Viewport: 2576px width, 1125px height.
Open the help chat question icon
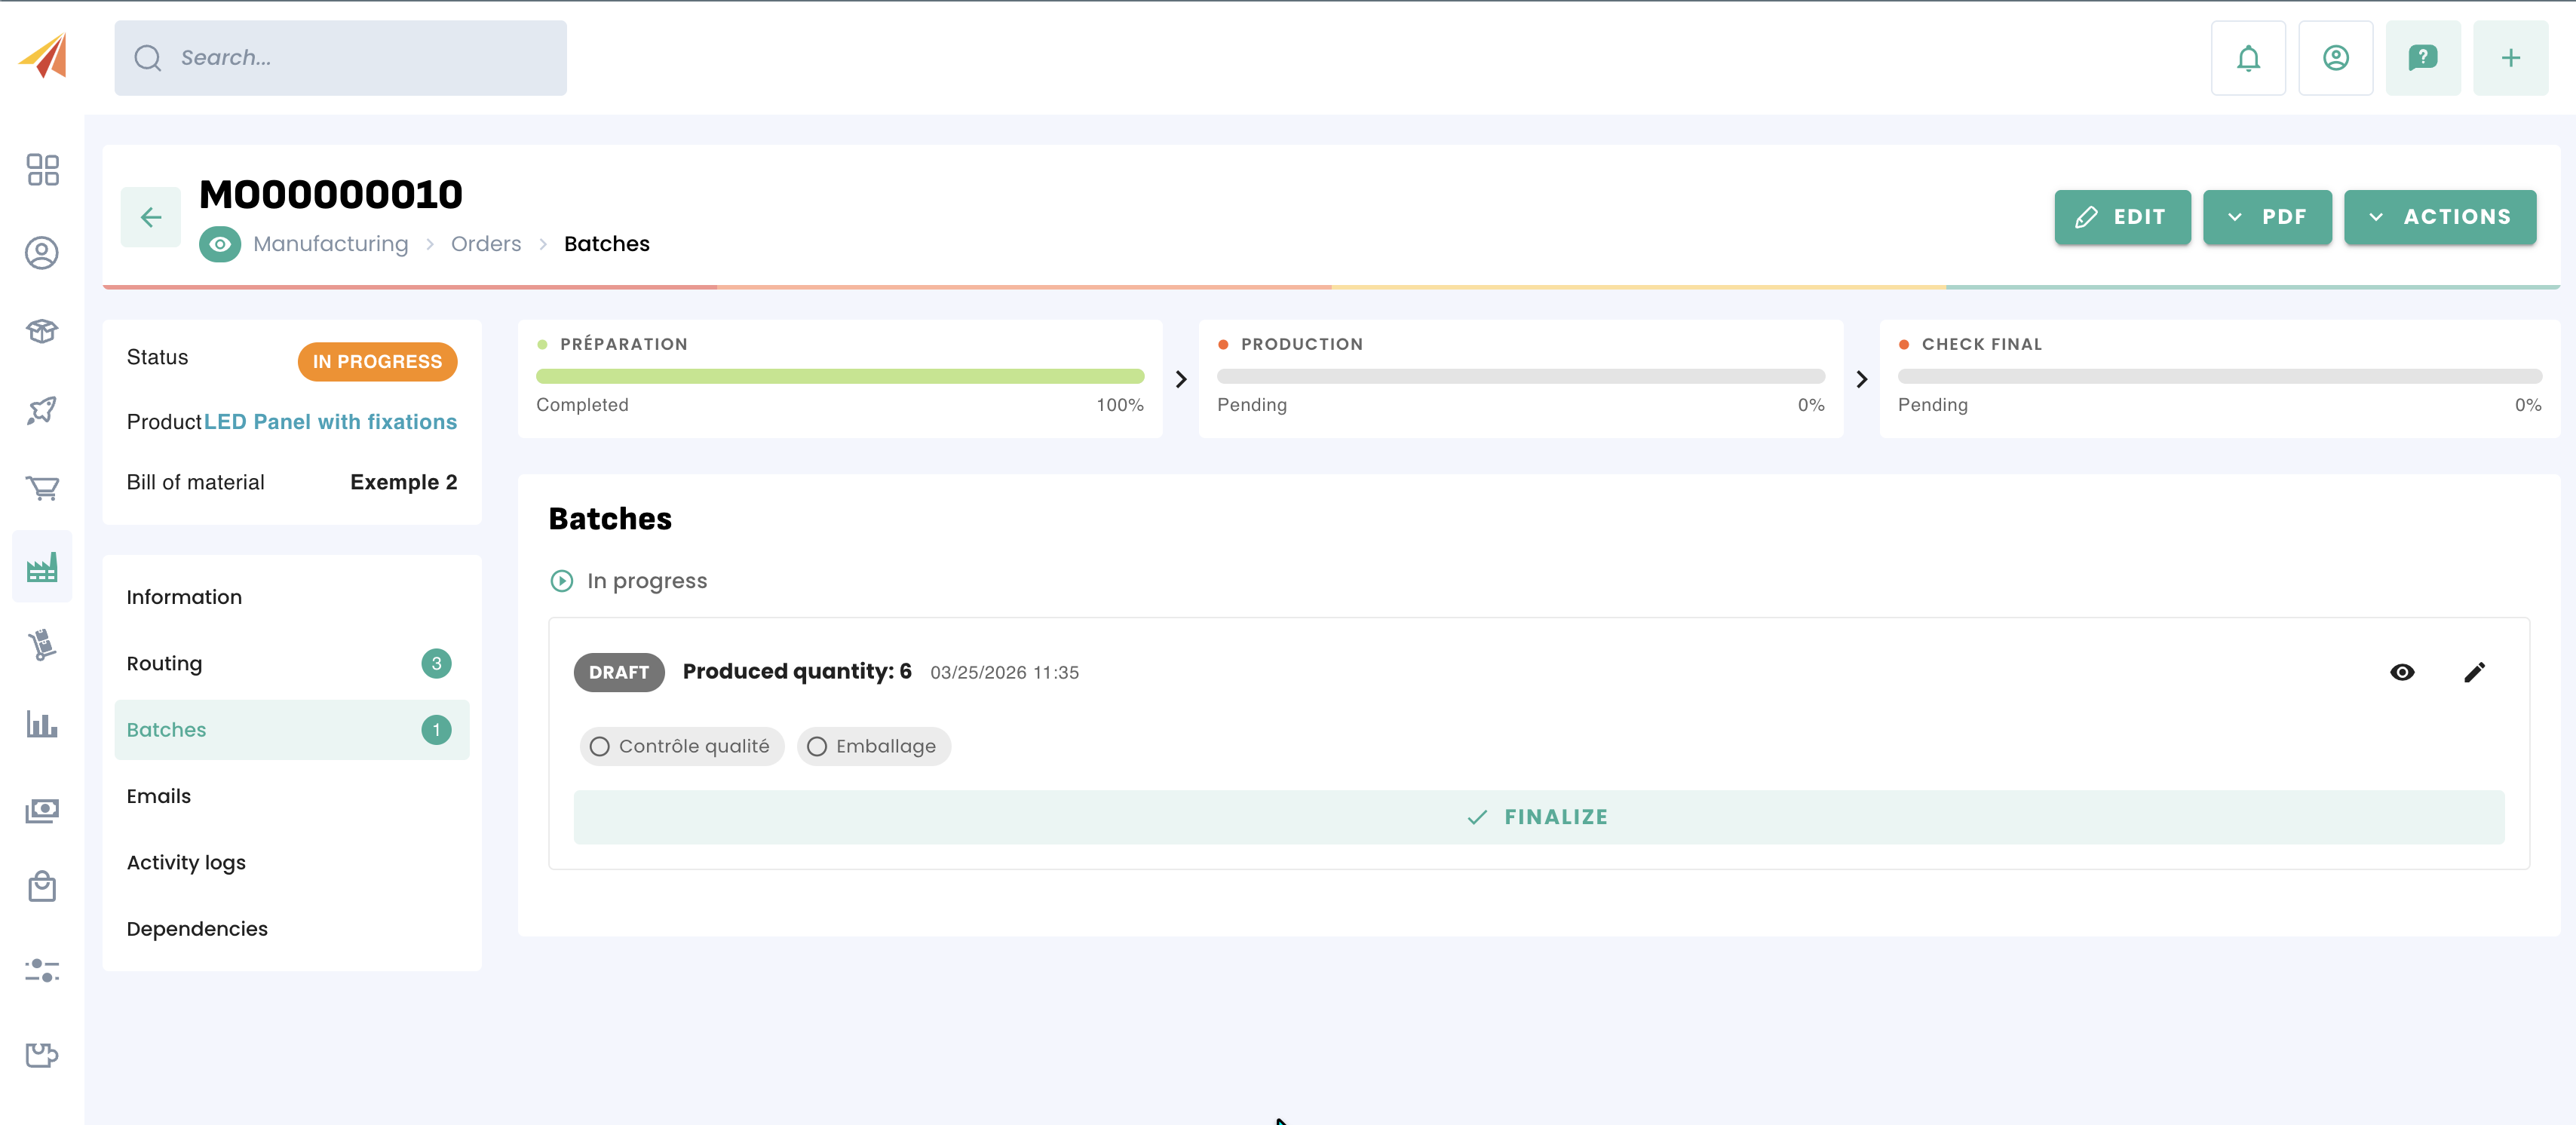tap(2422, 58)
